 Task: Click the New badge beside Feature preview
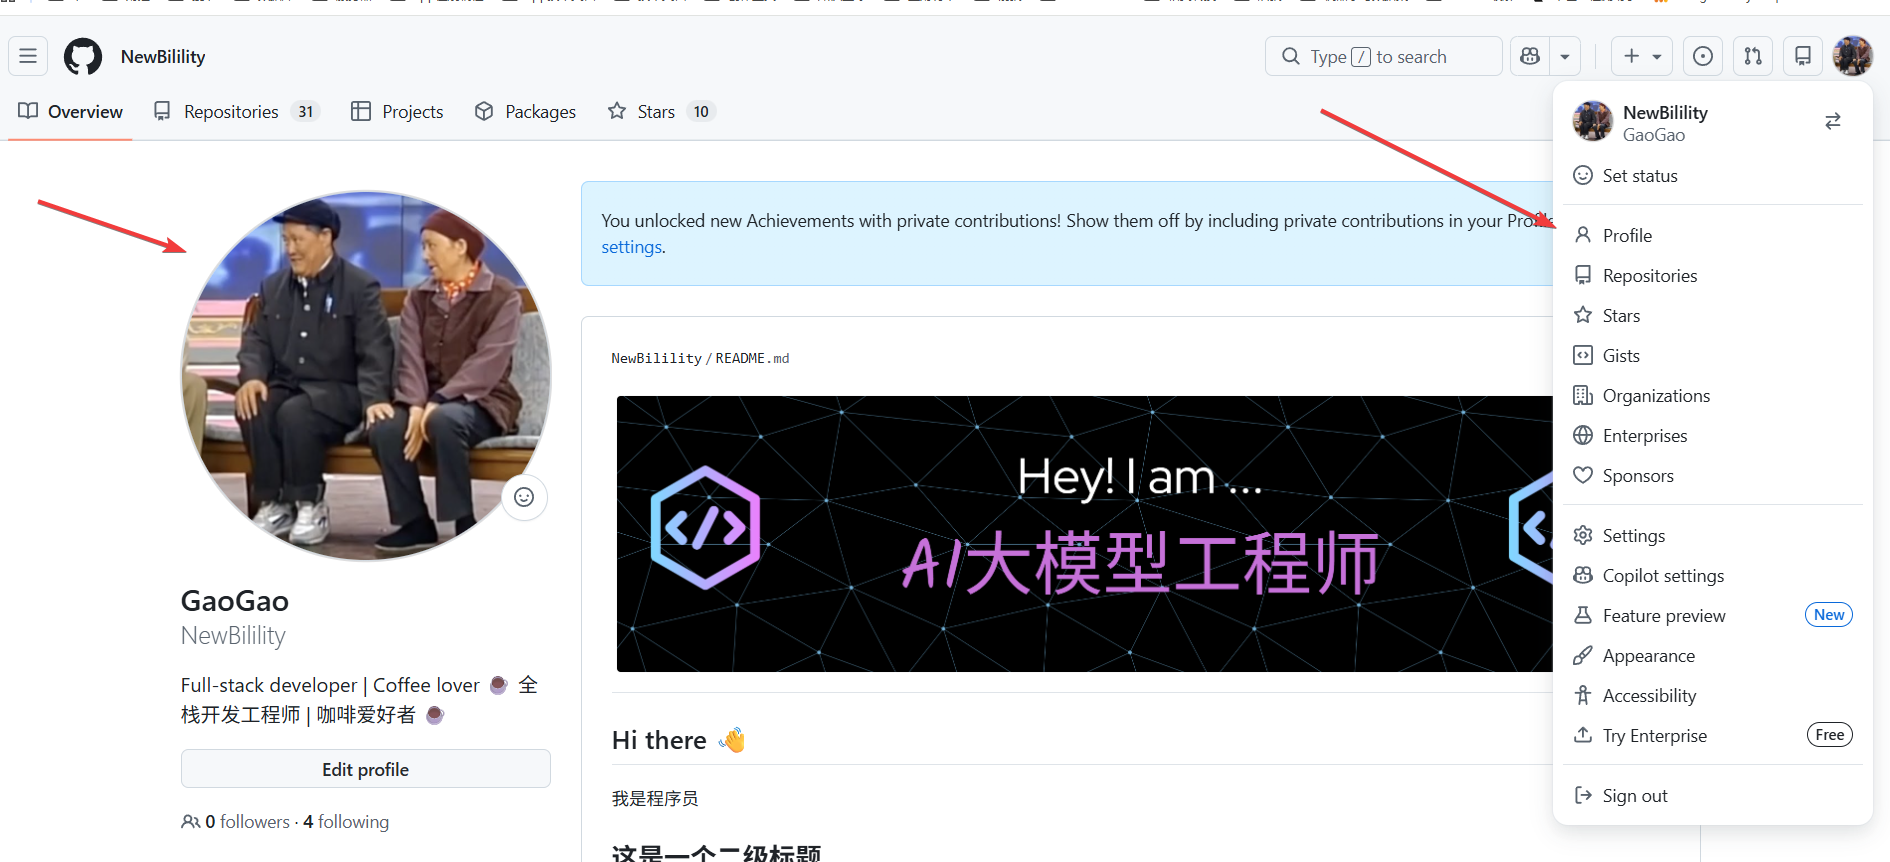(x=1829, y=615)
